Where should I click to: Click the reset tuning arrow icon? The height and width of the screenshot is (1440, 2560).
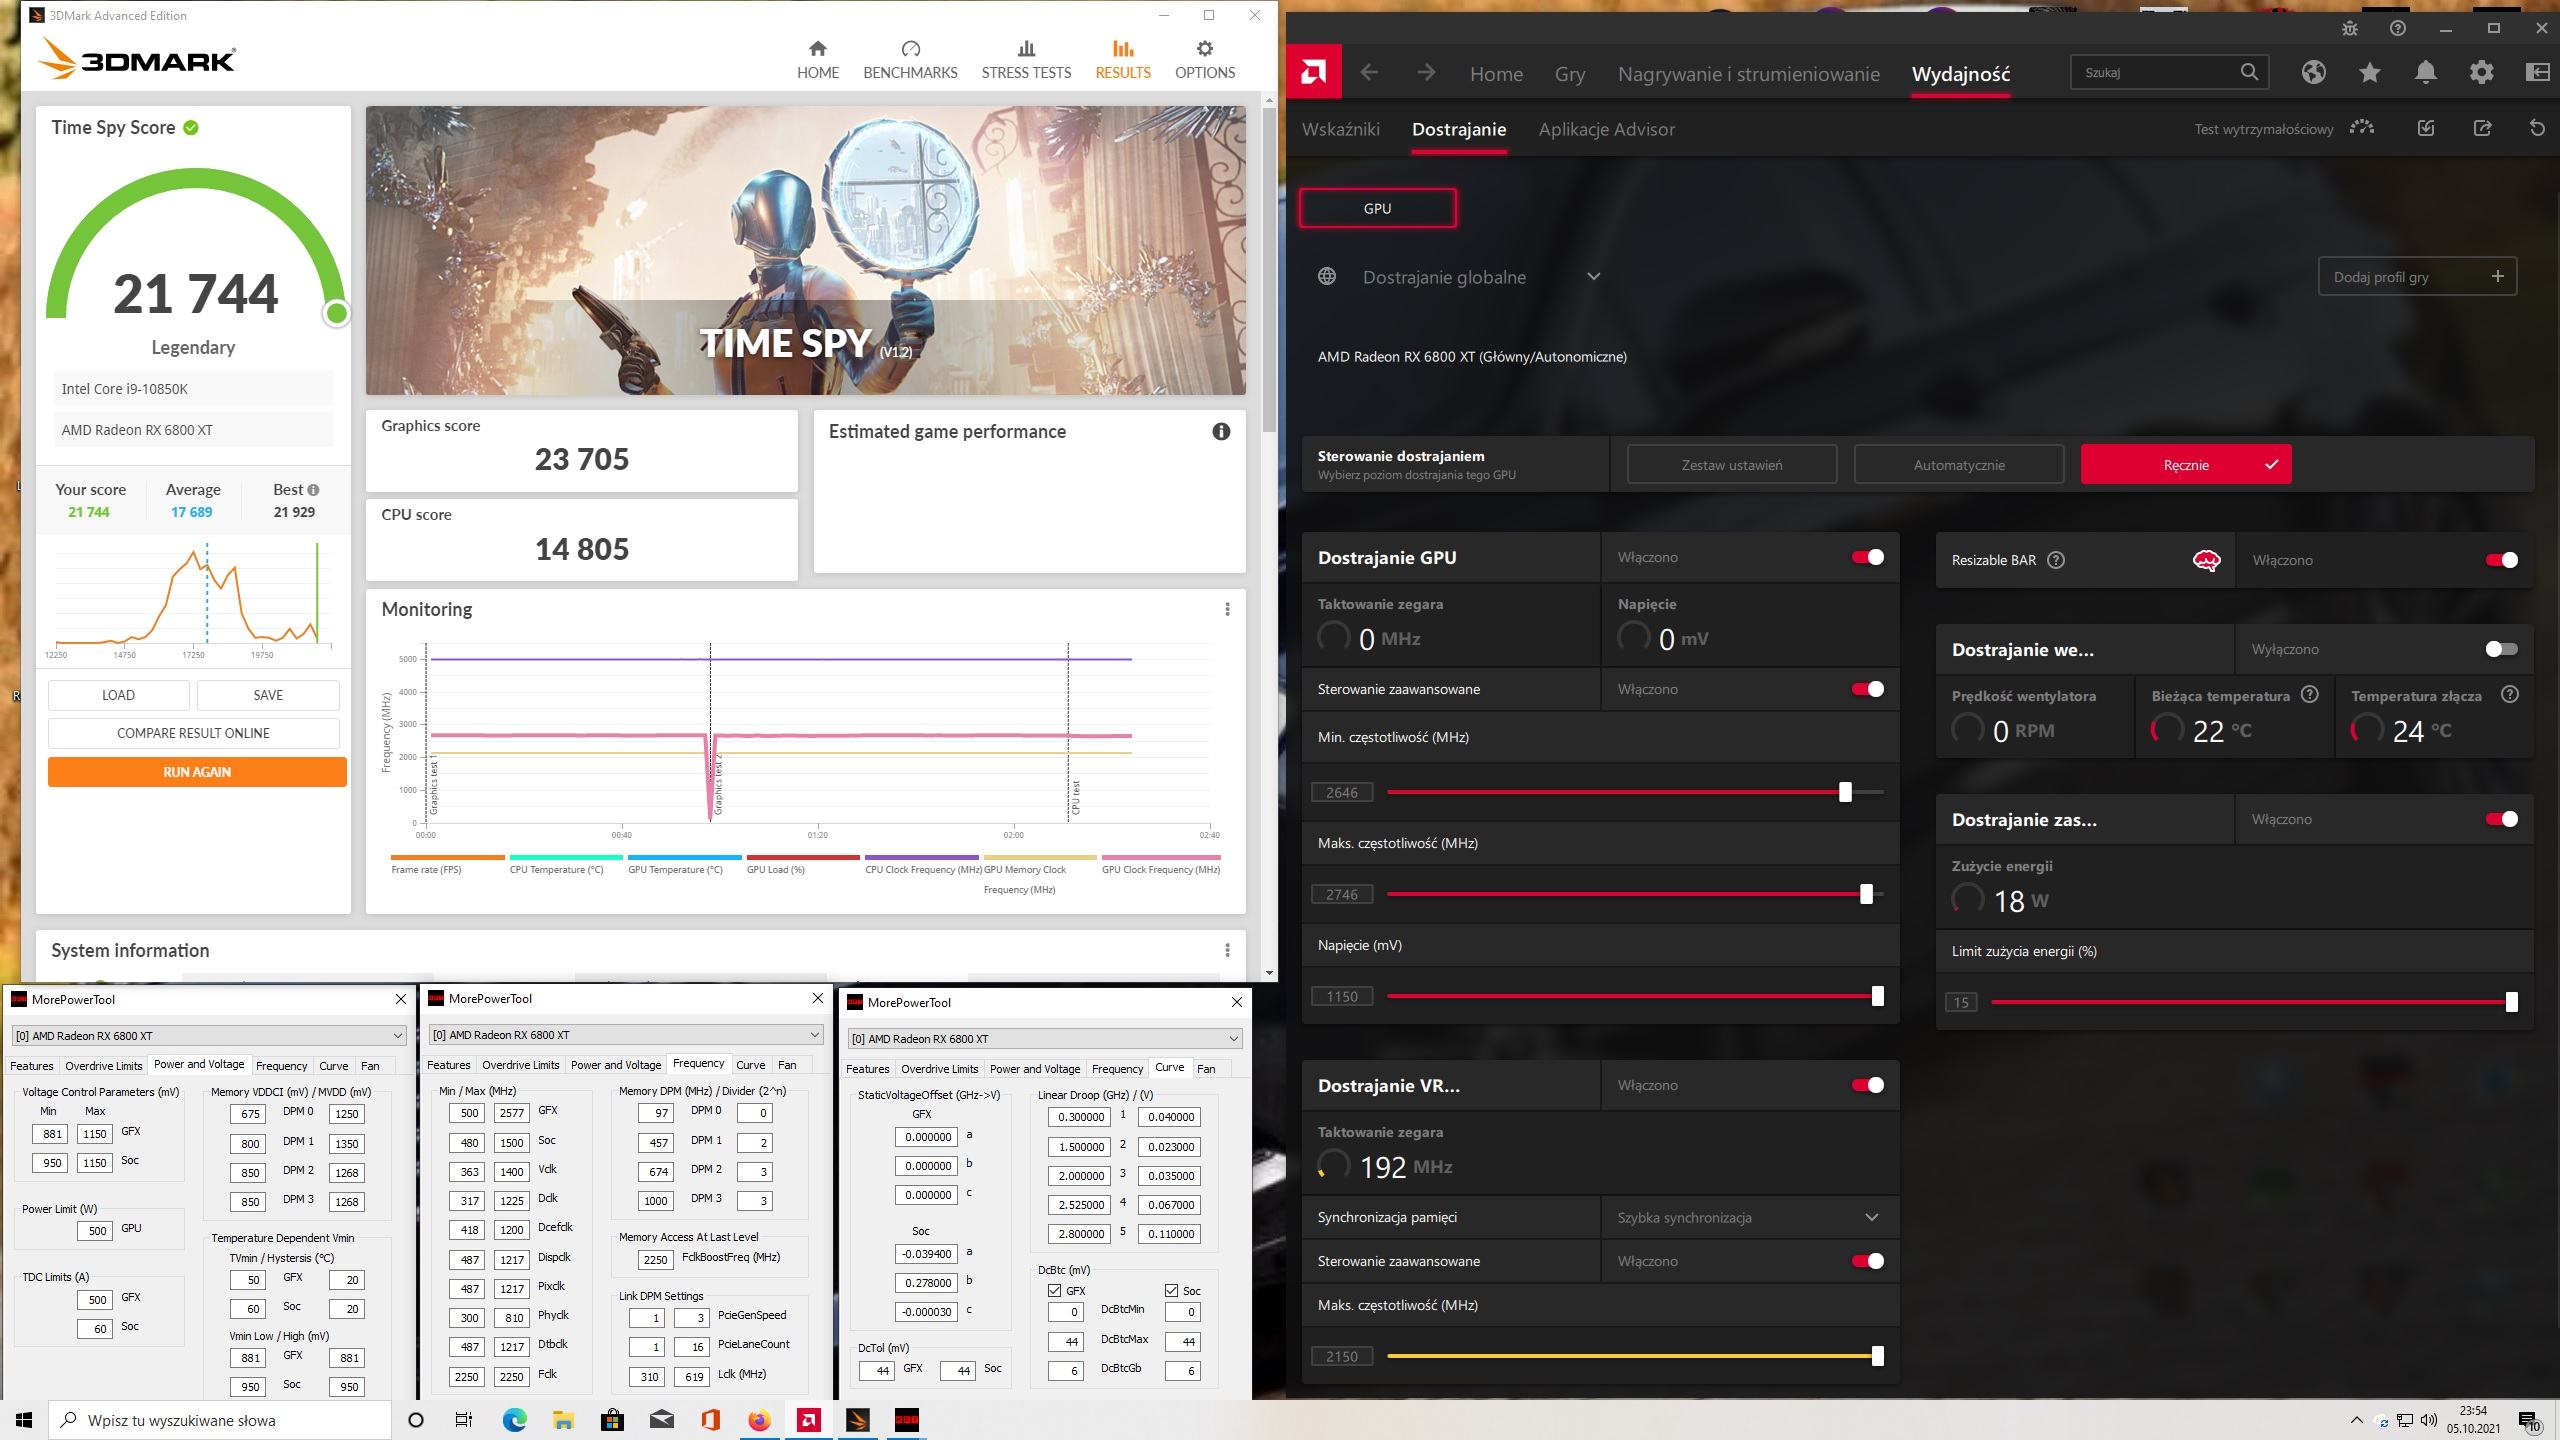(2537, 128)
